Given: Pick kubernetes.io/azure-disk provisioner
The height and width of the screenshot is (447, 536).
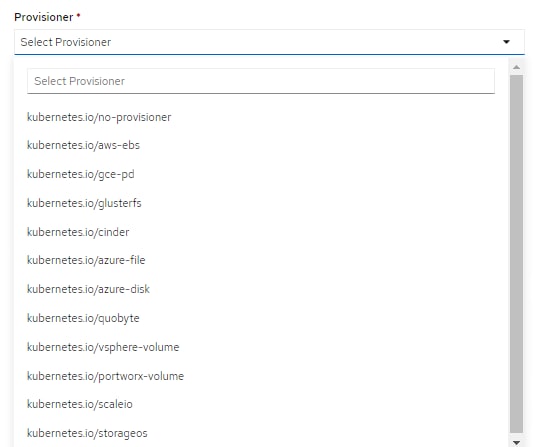Looking at the screenshot, I should (89, 289).
